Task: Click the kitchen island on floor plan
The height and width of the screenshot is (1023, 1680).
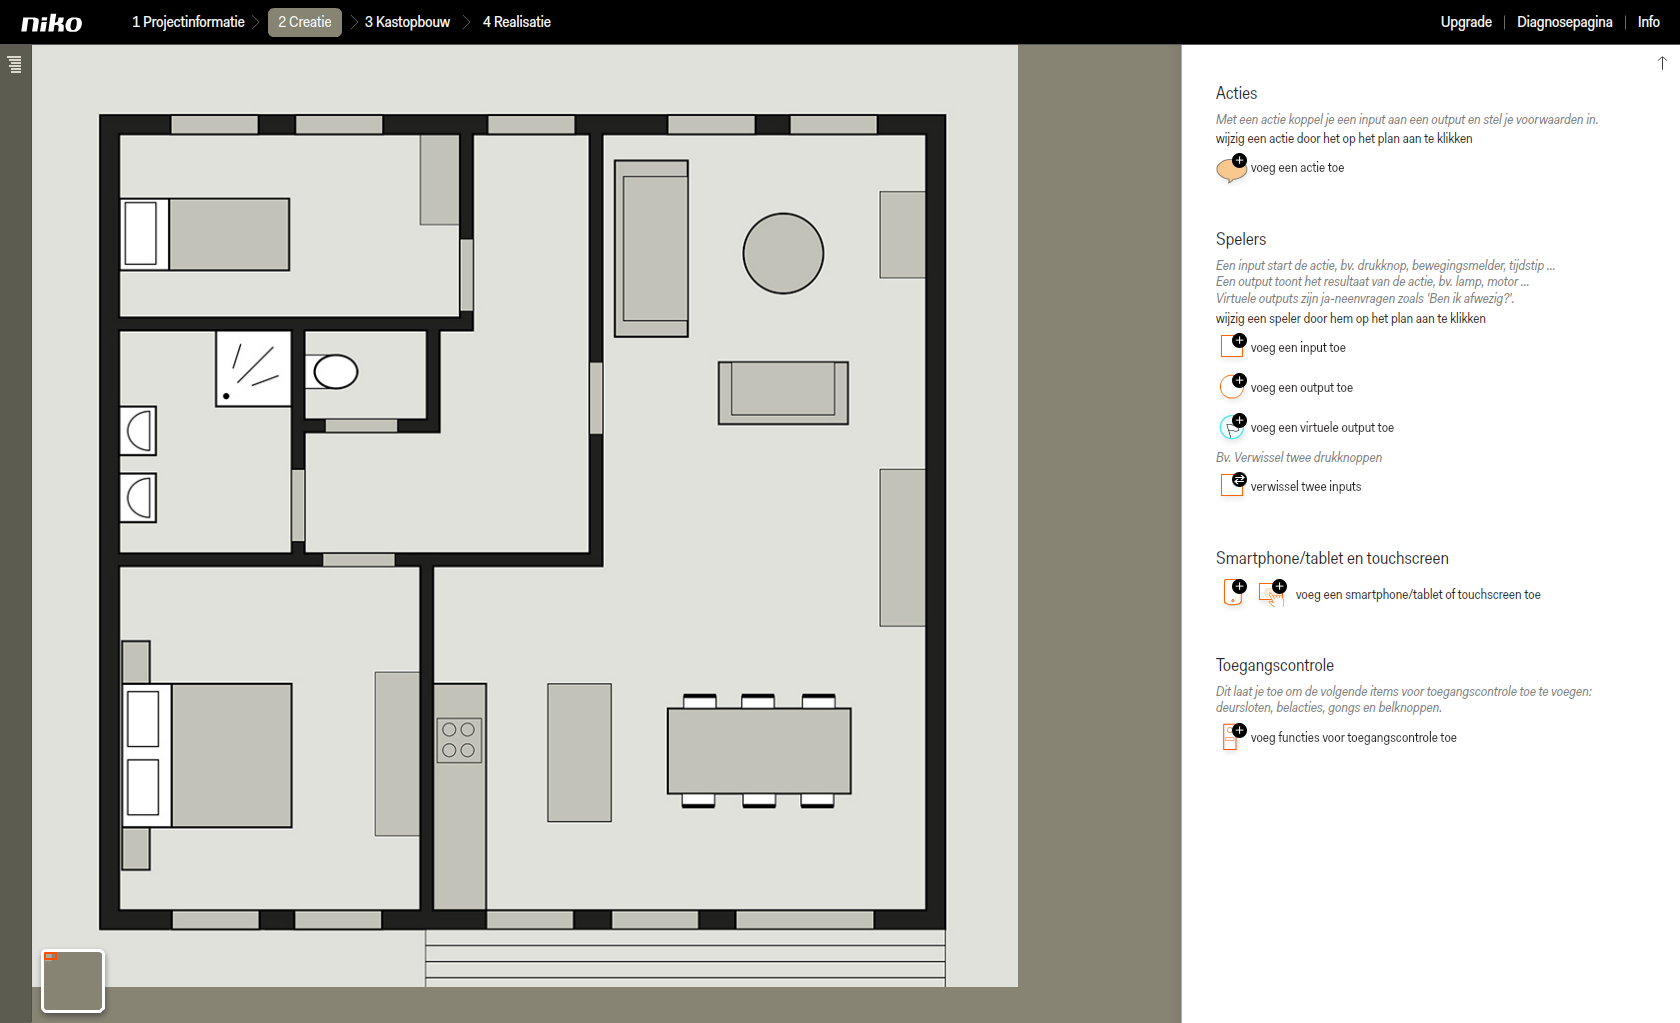Action: point(579,752)
